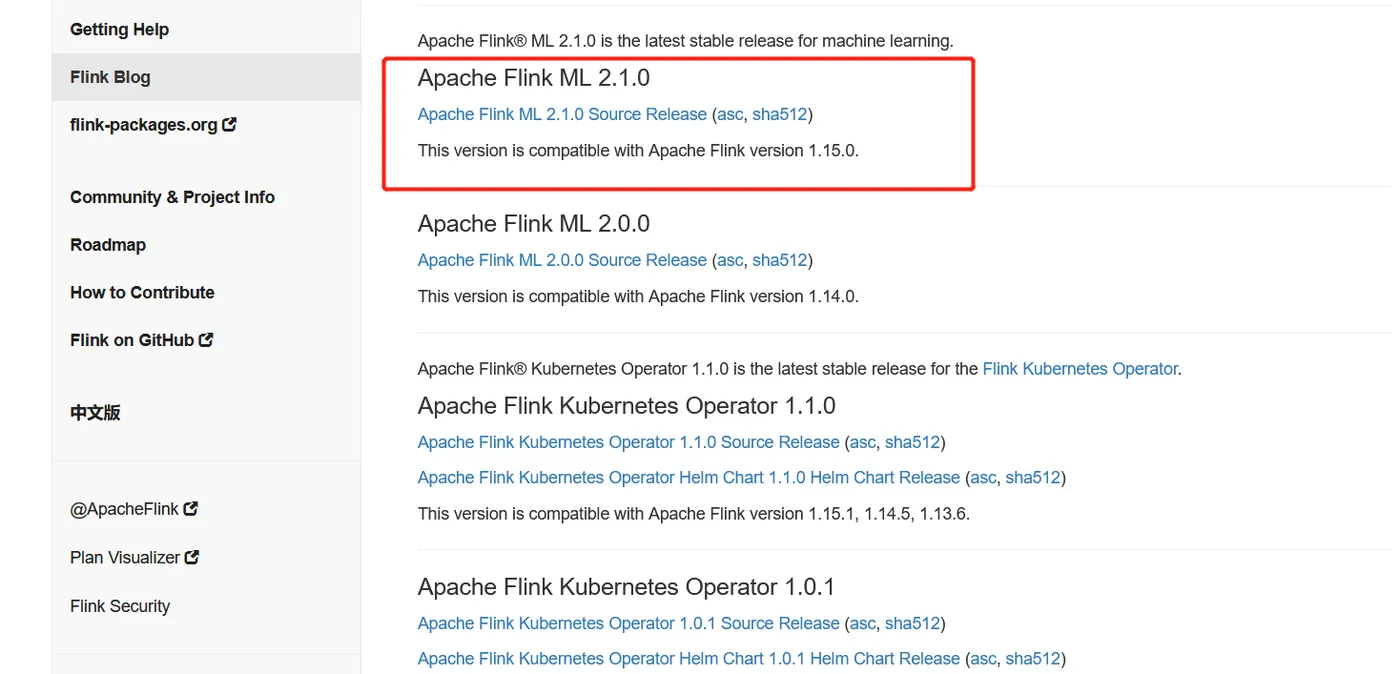This screenshot has width=1400, height=674.
Task: Select Flink Blog sidebar item
Action: [x=110, y=77]
